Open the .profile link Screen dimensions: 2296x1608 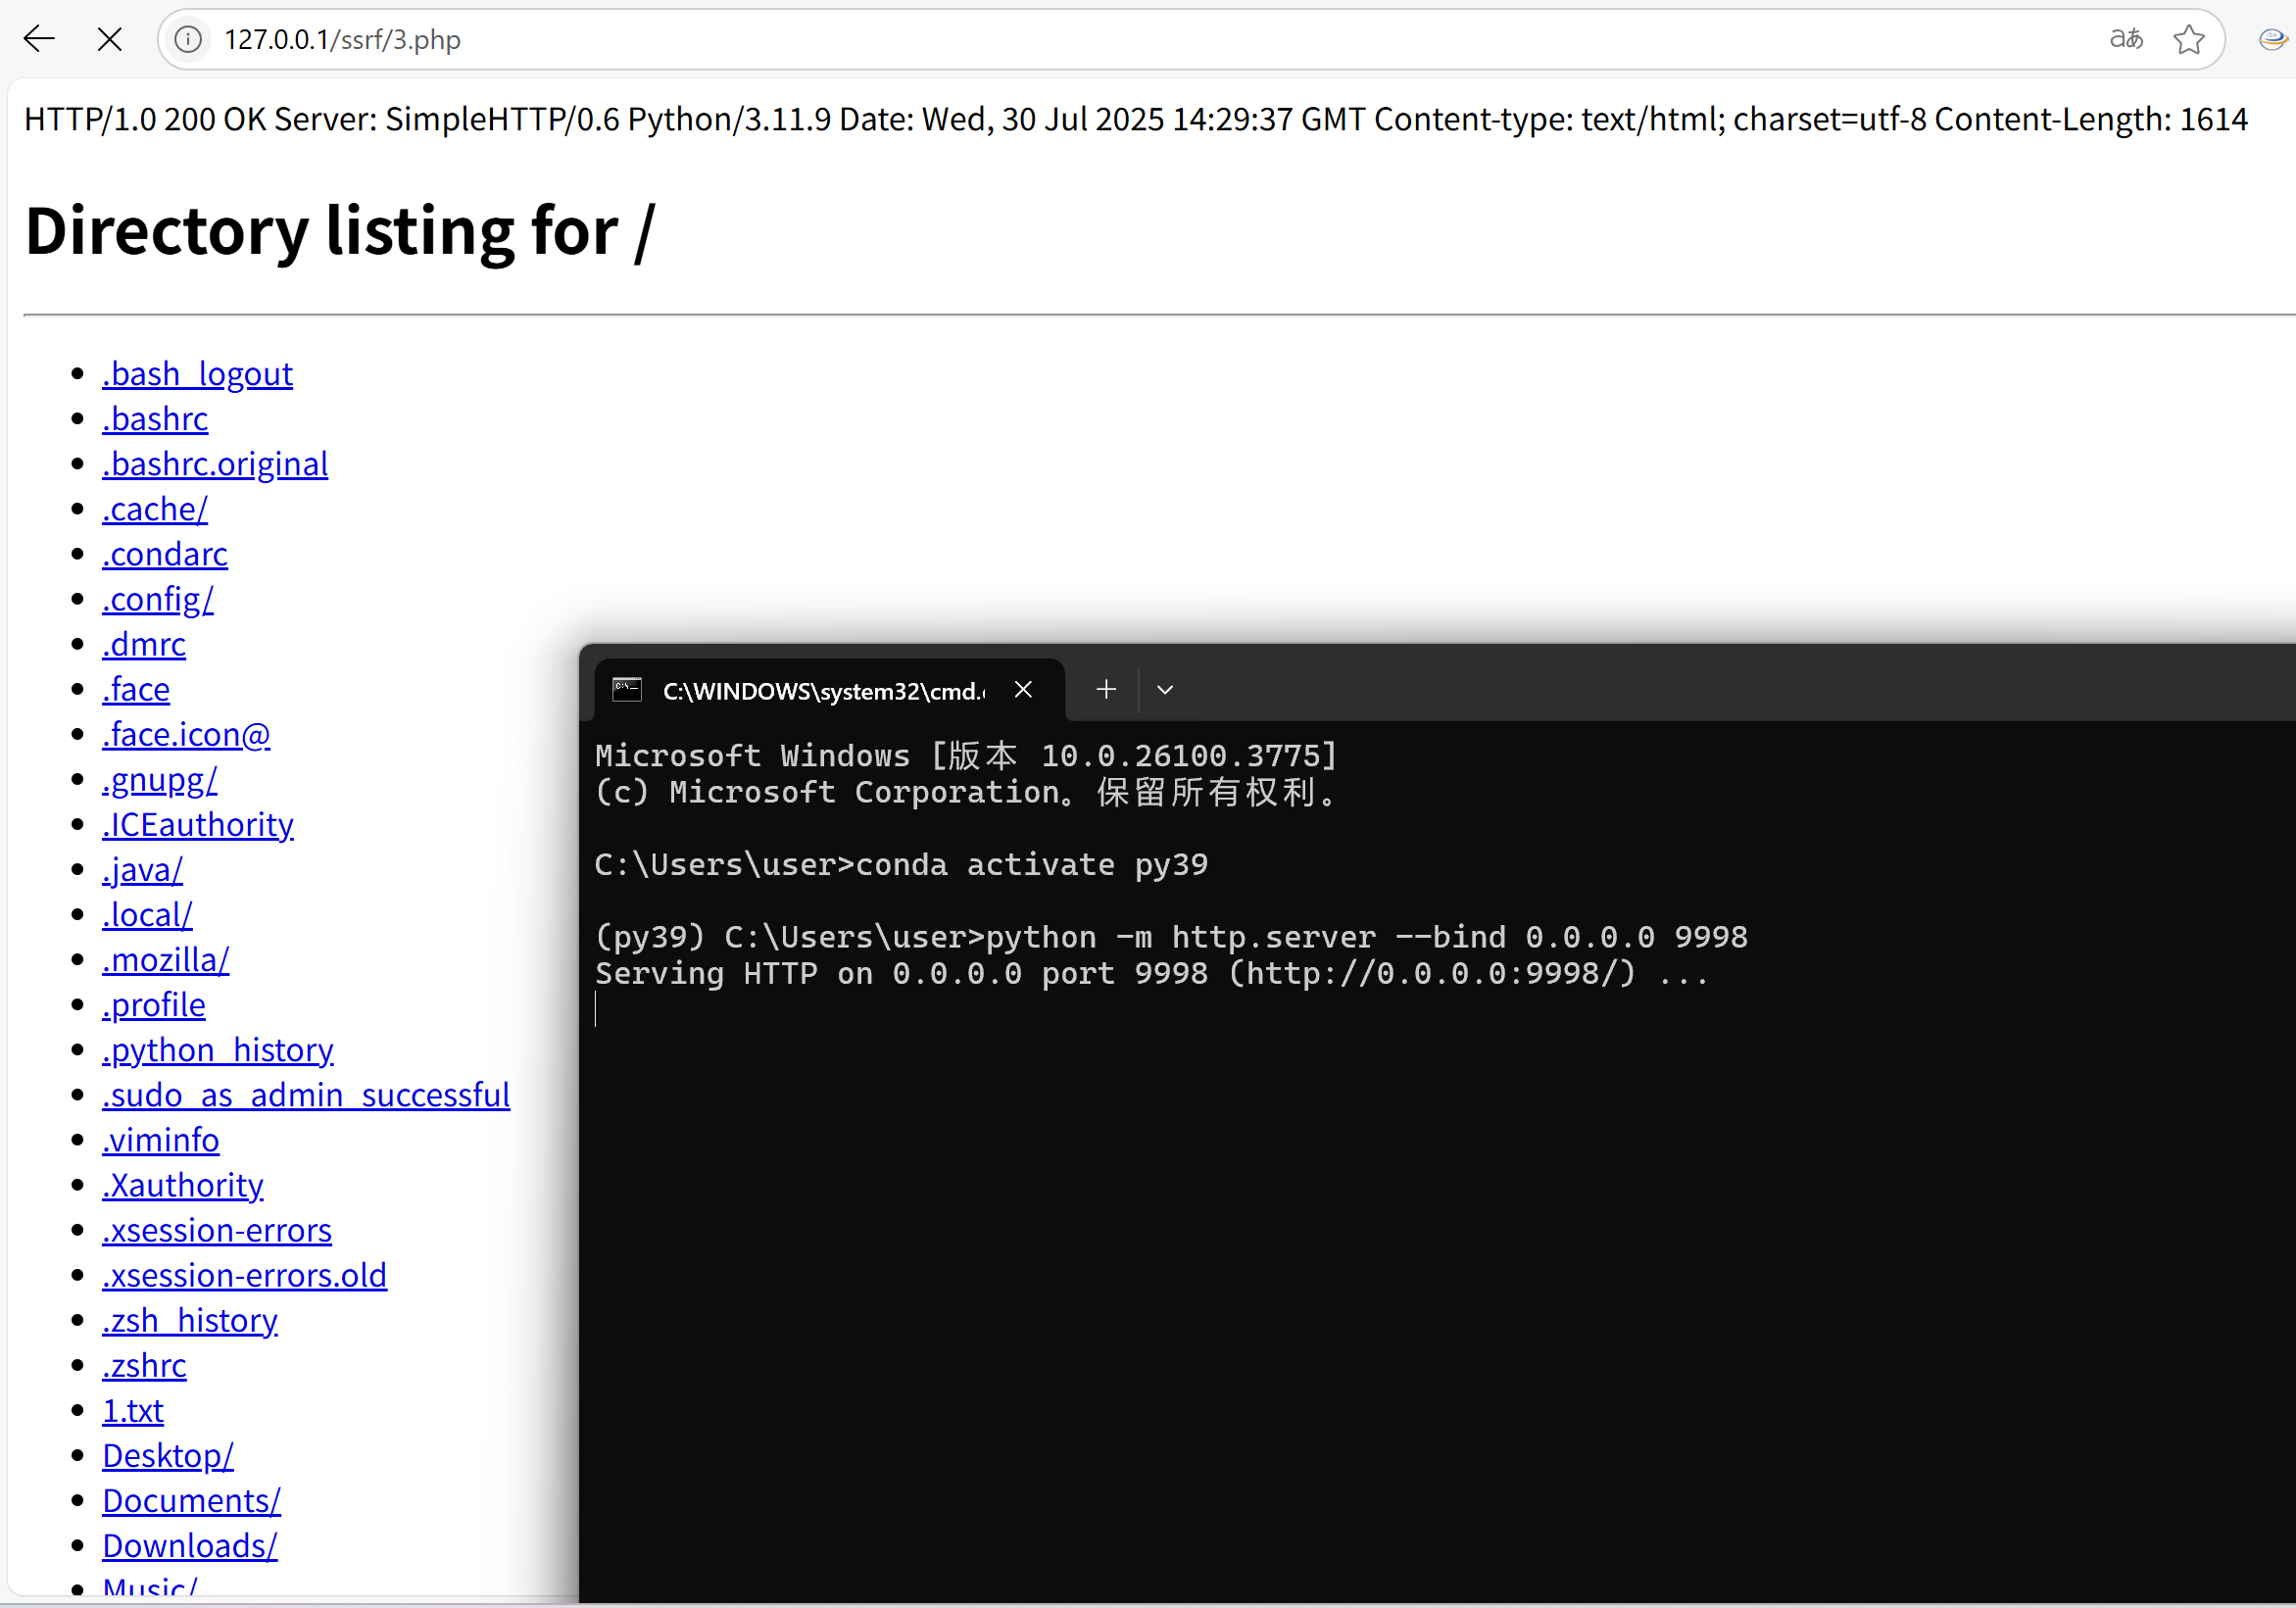coord(154,1004)
